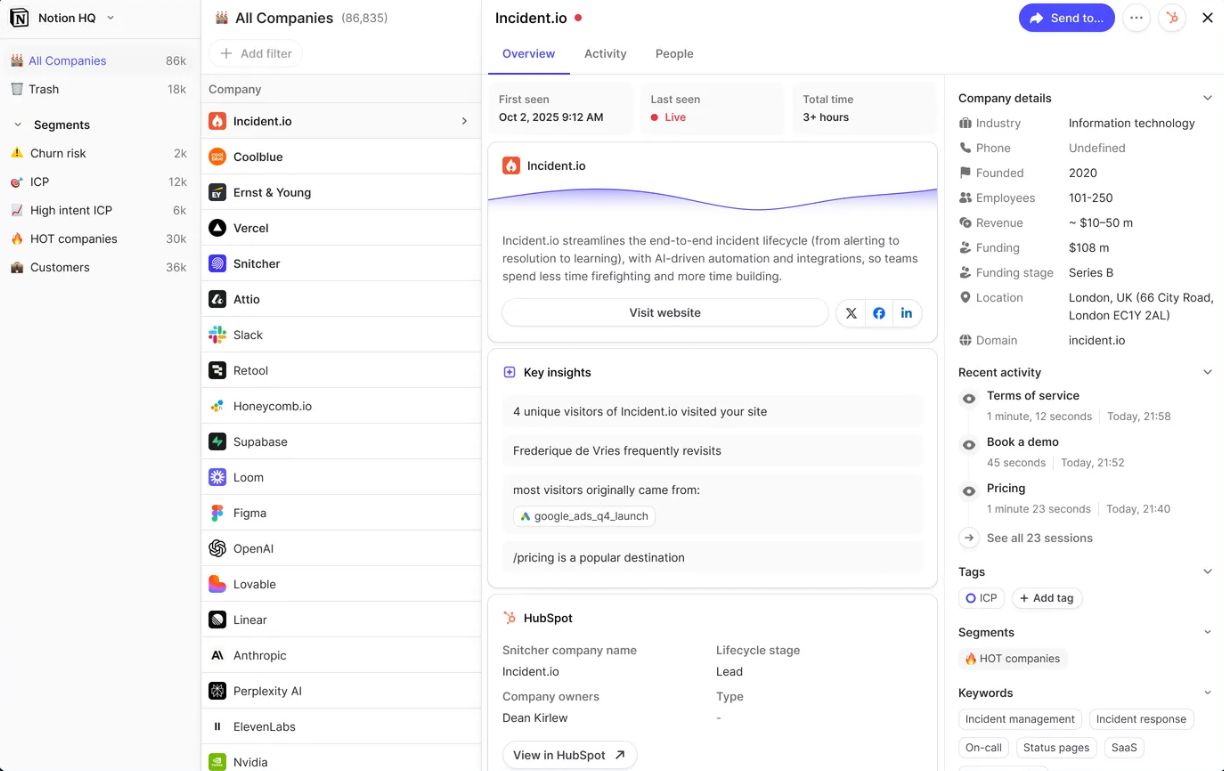Viewport: 1224px width, 771px height.
Task: Click the ICP tag chip
Action: coord(981,598)
